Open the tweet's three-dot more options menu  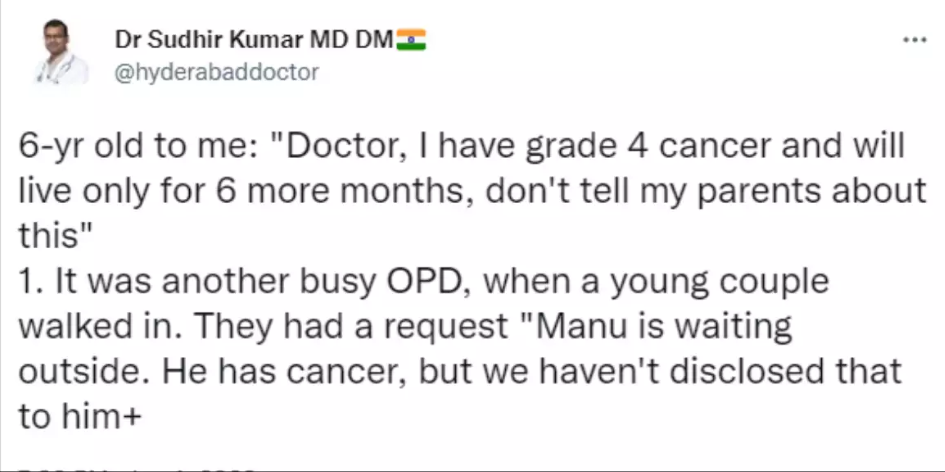point(914,40)
